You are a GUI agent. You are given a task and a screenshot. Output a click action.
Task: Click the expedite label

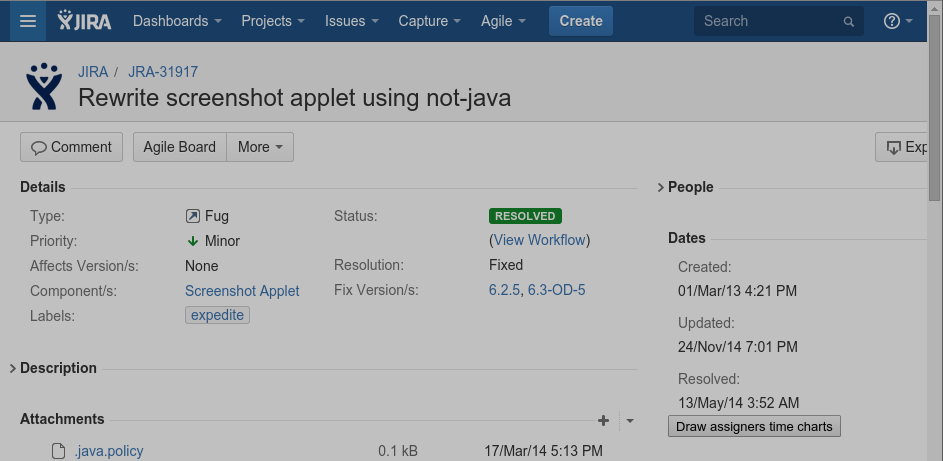tap(217, 316)
